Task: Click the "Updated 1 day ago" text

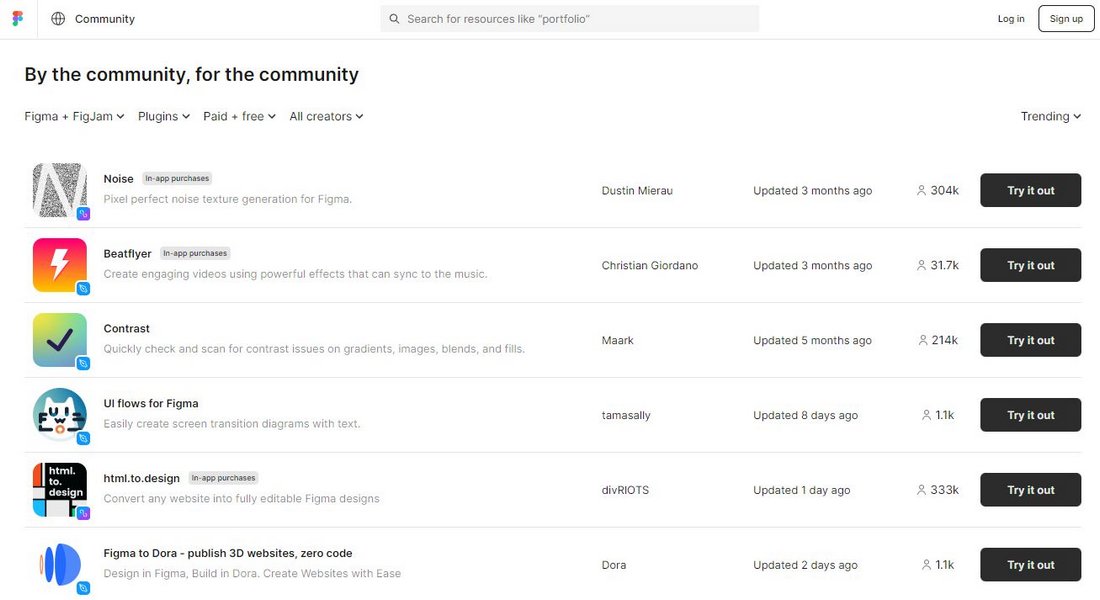Action: pyautogui.click(x=801, y=490)
